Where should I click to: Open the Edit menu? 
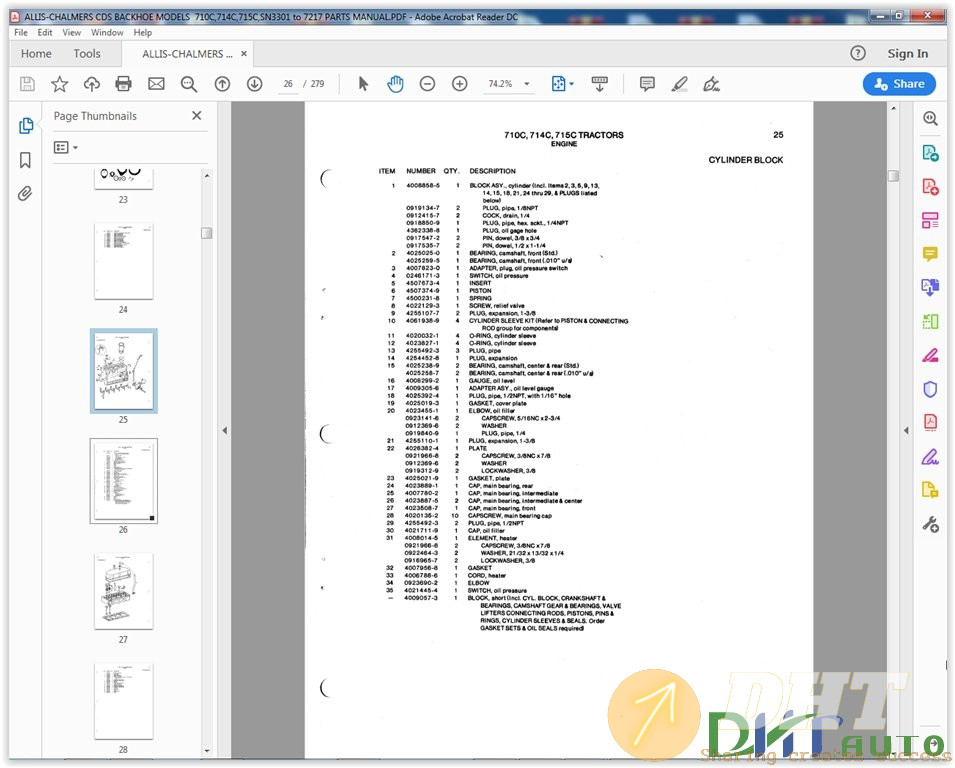coord(44,32)
